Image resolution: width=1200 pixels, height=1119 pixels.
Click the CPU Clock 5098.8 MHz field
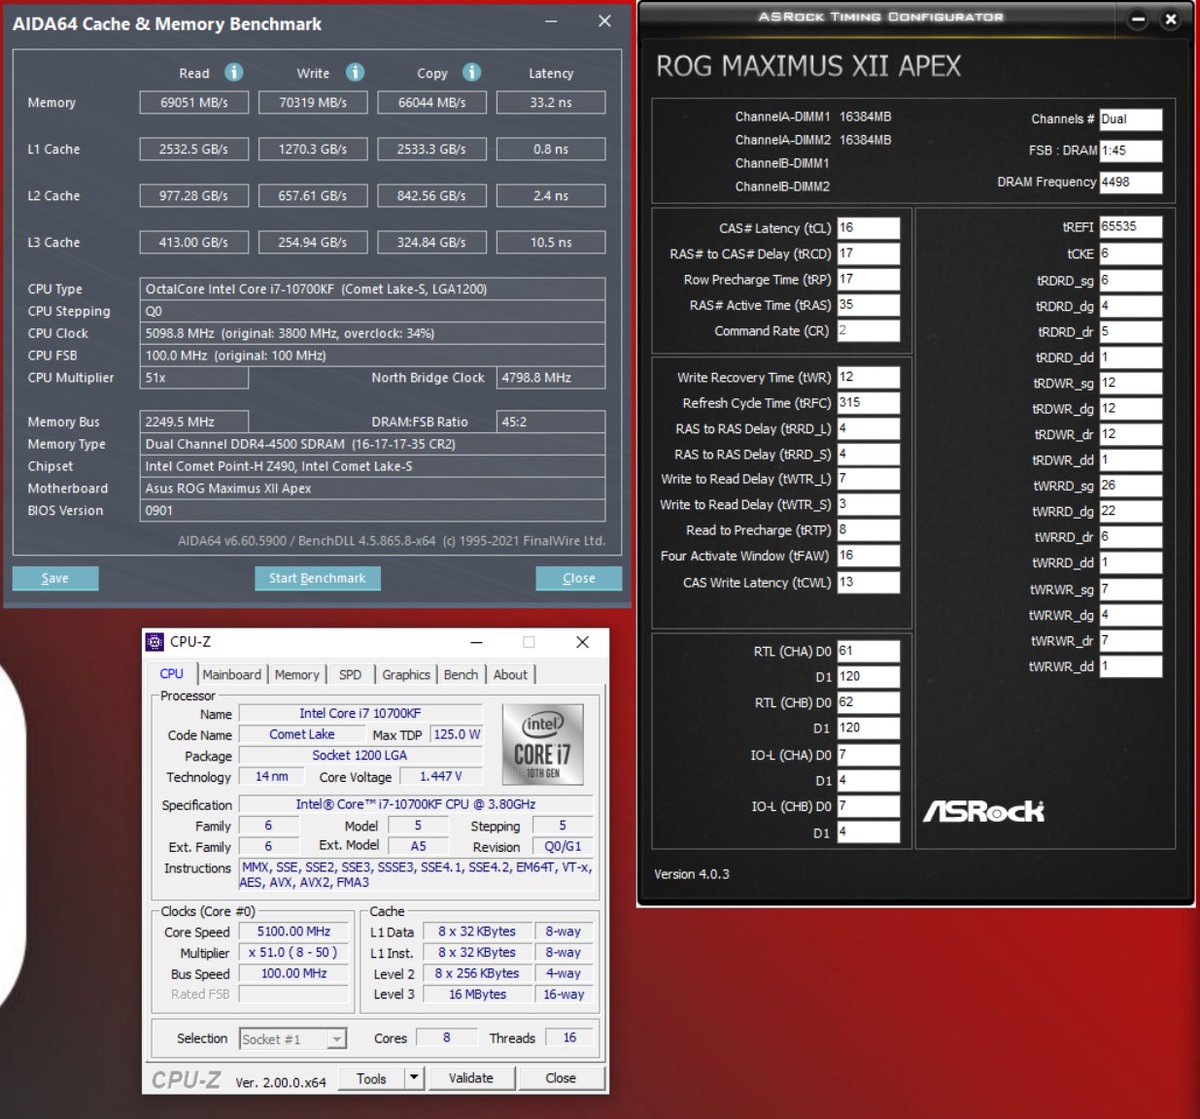[x=372, y=333]
